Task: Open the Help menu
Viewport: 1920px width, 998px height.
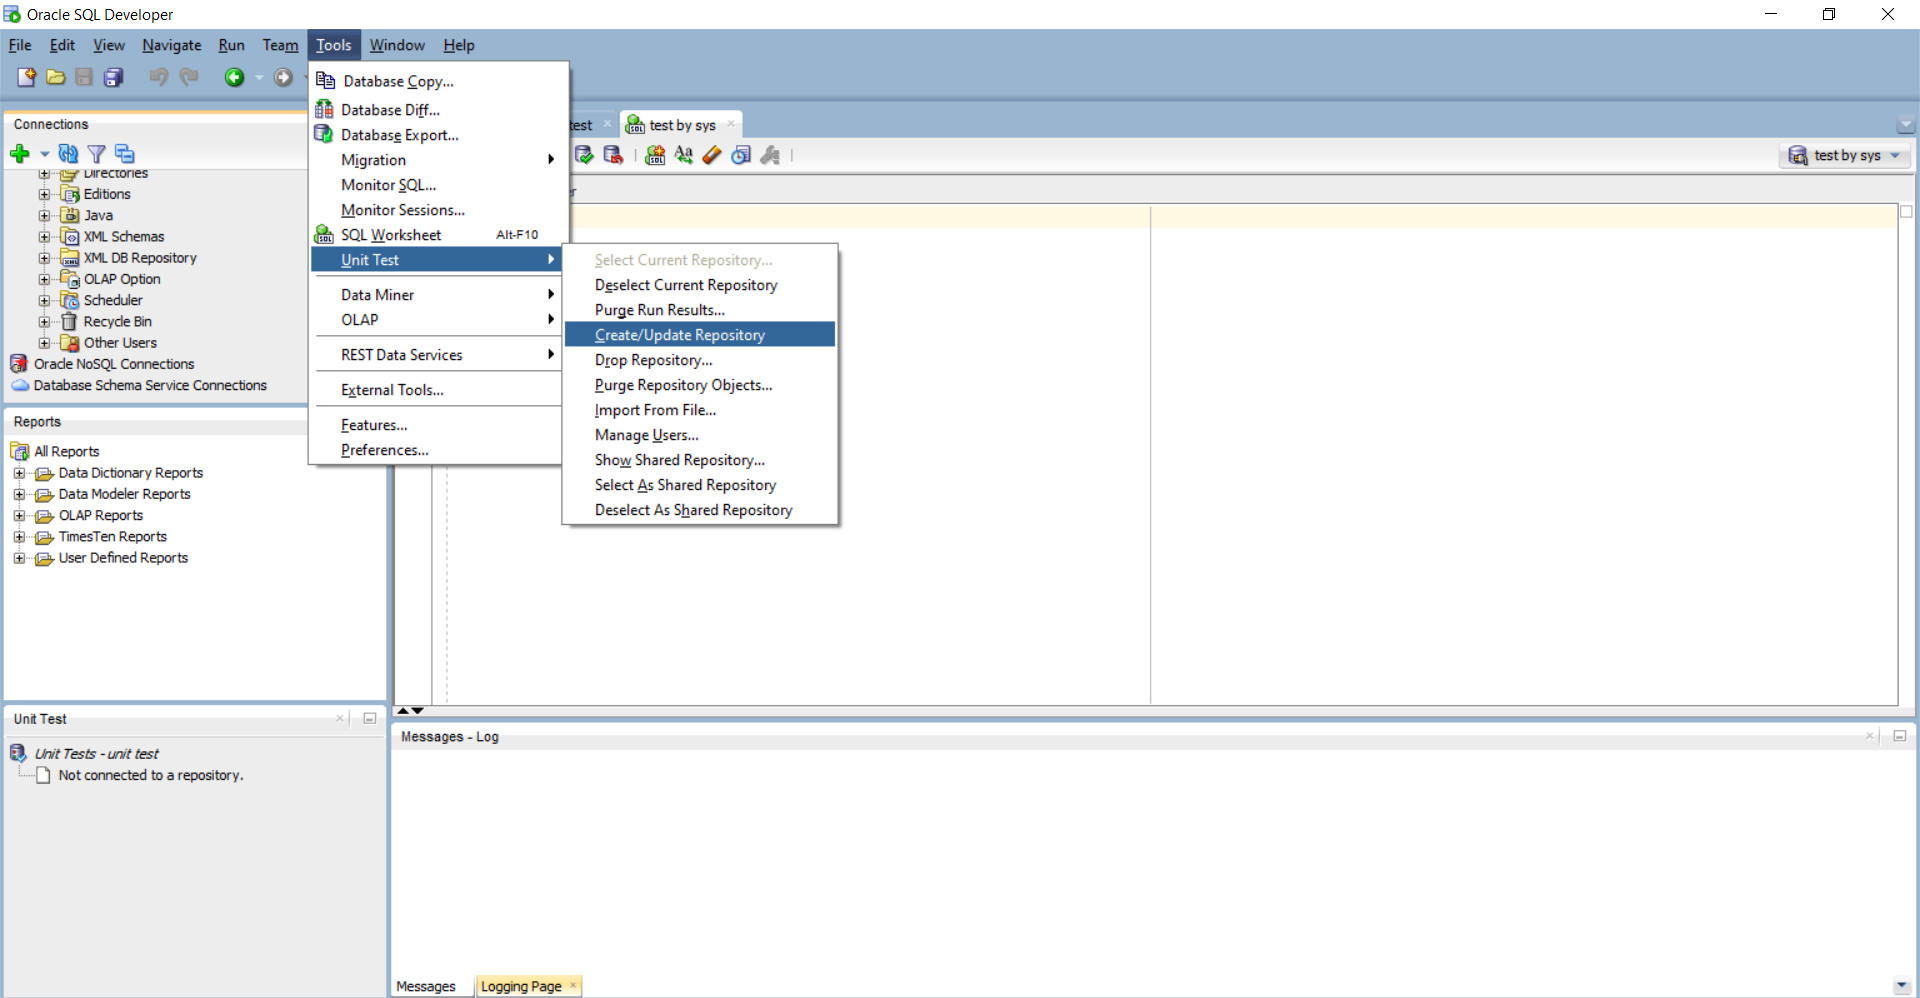Action: coord(459,45)
